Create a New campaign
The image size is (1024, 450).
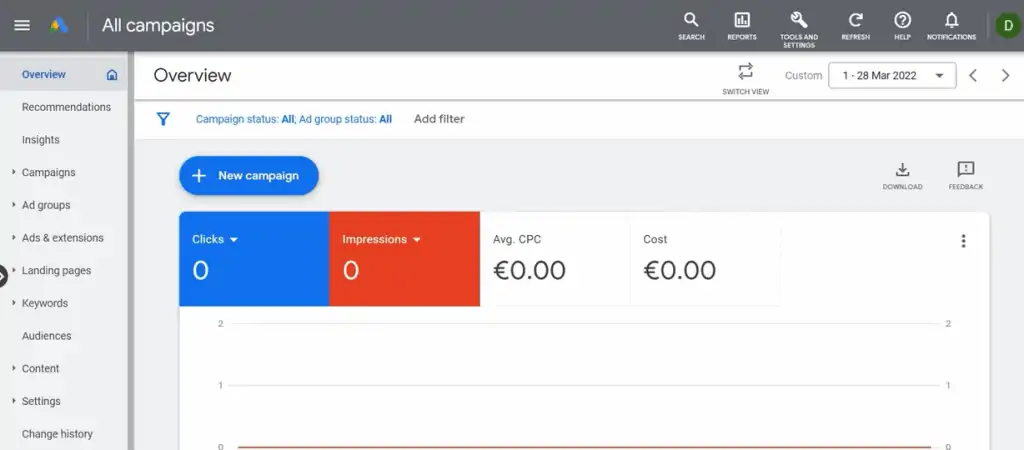(x=249, y=176)
